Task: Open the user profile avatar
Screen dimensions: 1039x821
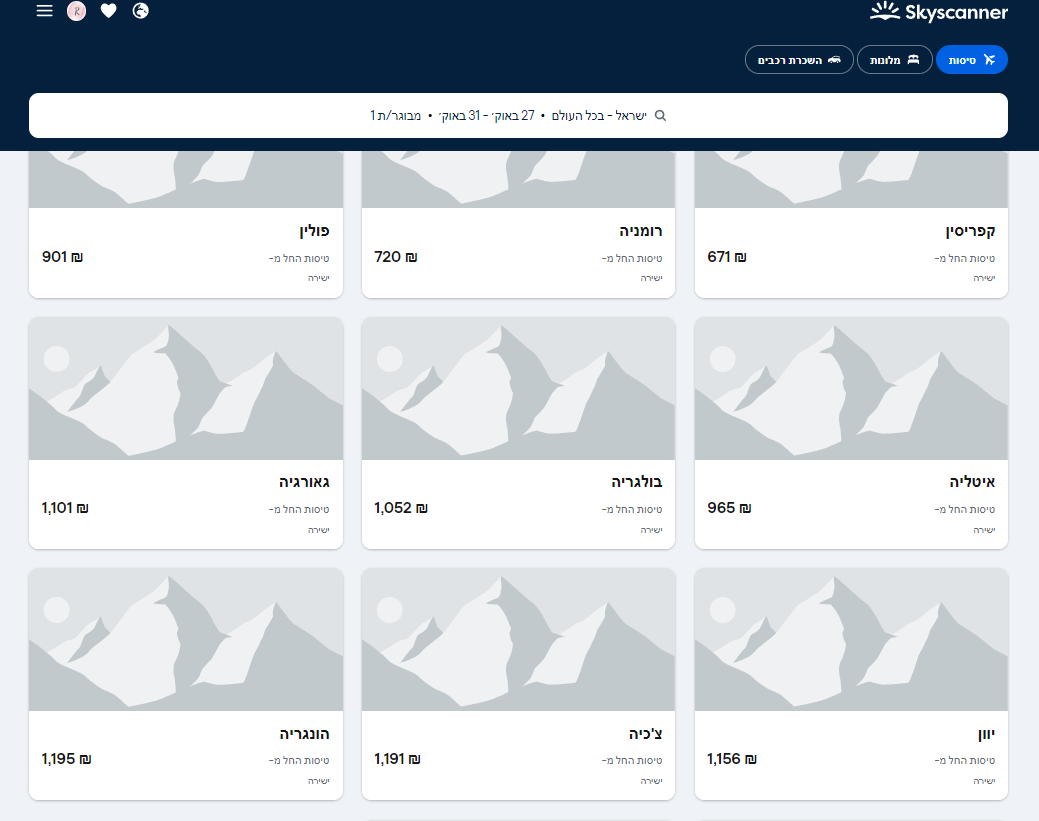Action: (76, 11)
